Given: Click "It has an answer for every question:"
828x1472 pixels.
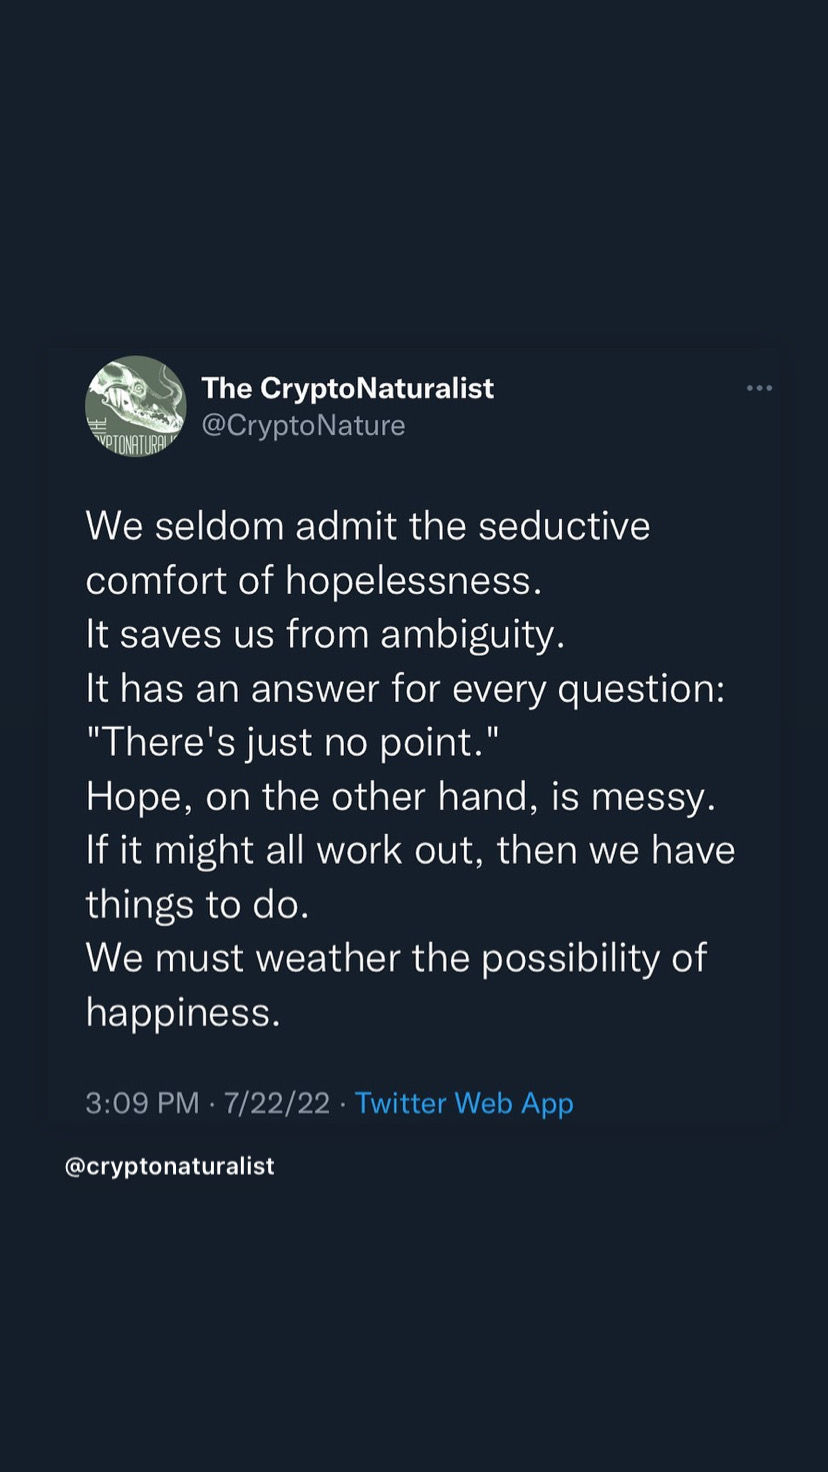Looking at the screenshot, I should click(405, 689).
